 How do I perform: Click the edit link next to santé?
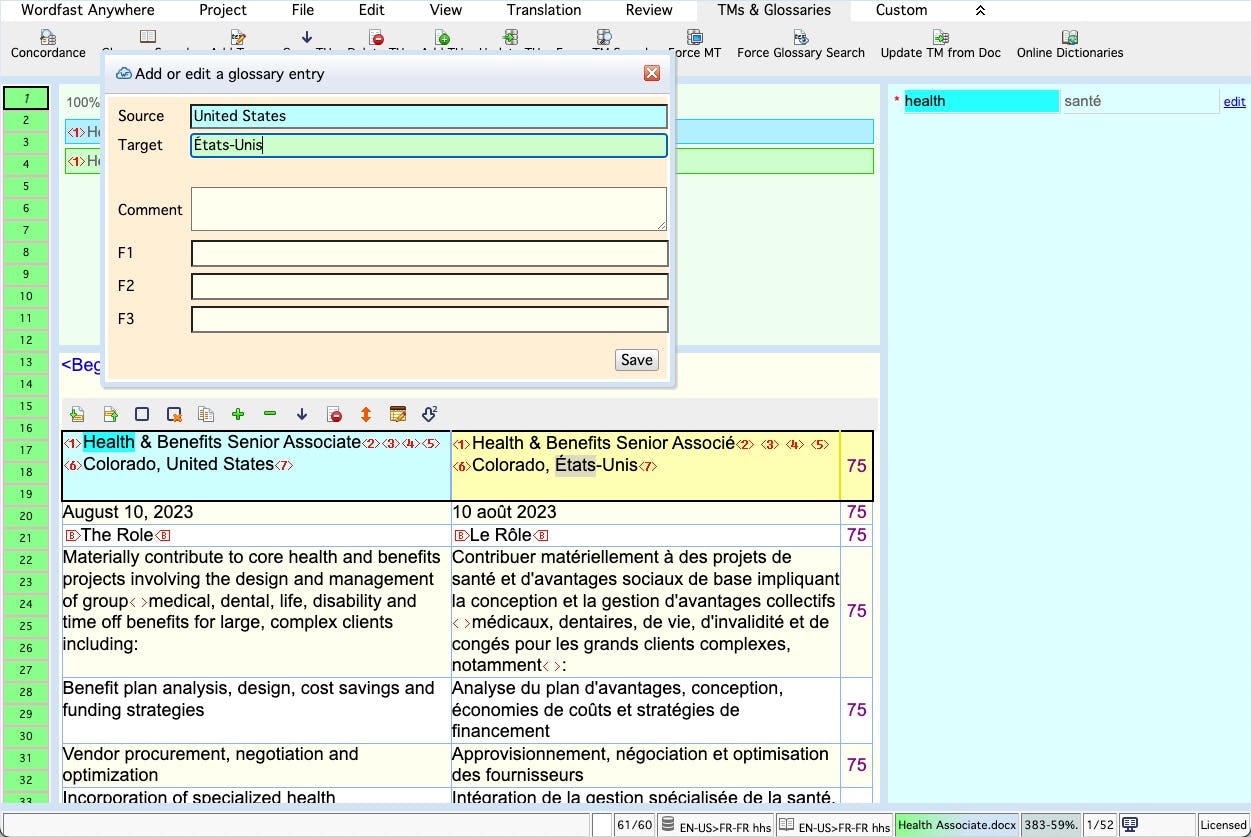pos(1234,101)
